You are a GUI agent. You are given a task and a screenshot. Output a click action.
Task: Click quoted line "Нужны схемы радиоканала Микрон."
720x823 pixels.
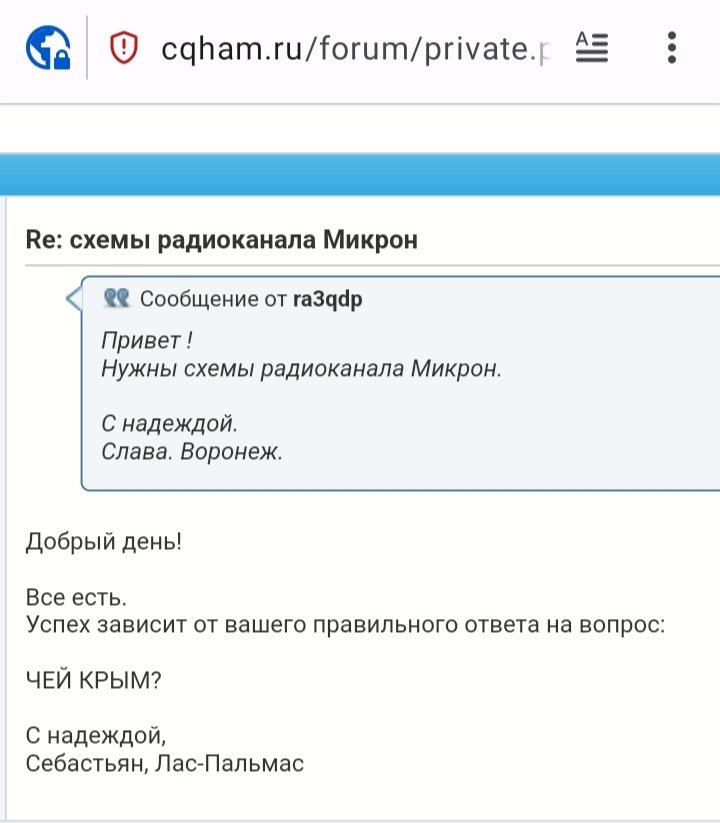click(300, 368)
